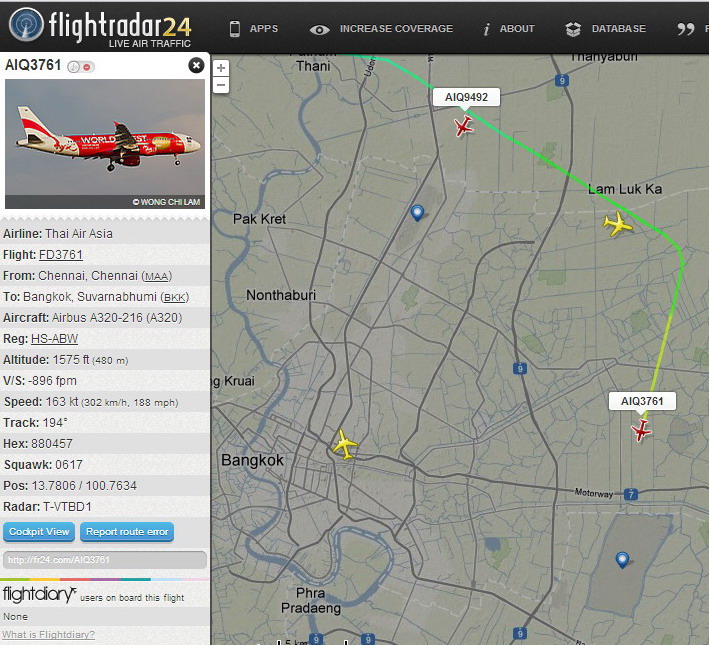
Task: Open flight number FD3761 link
Action: pyautogui.click(x=61, y=255)
